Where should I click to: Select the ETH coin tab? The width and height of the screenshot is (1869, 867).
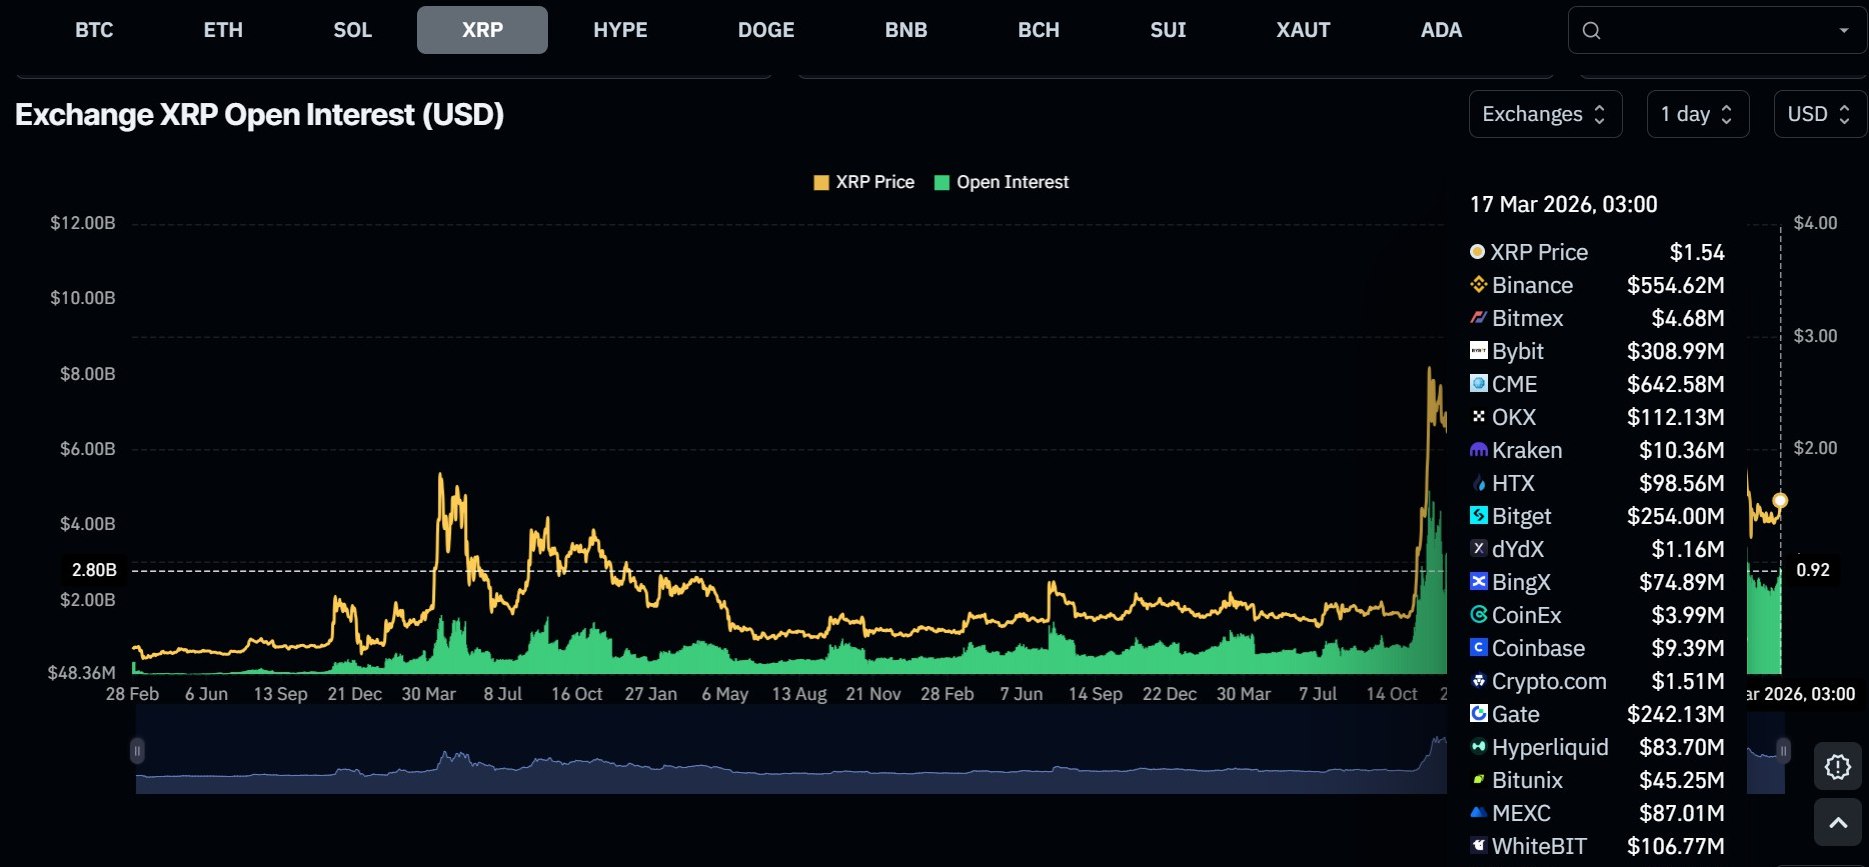click(x=223, y=30)
